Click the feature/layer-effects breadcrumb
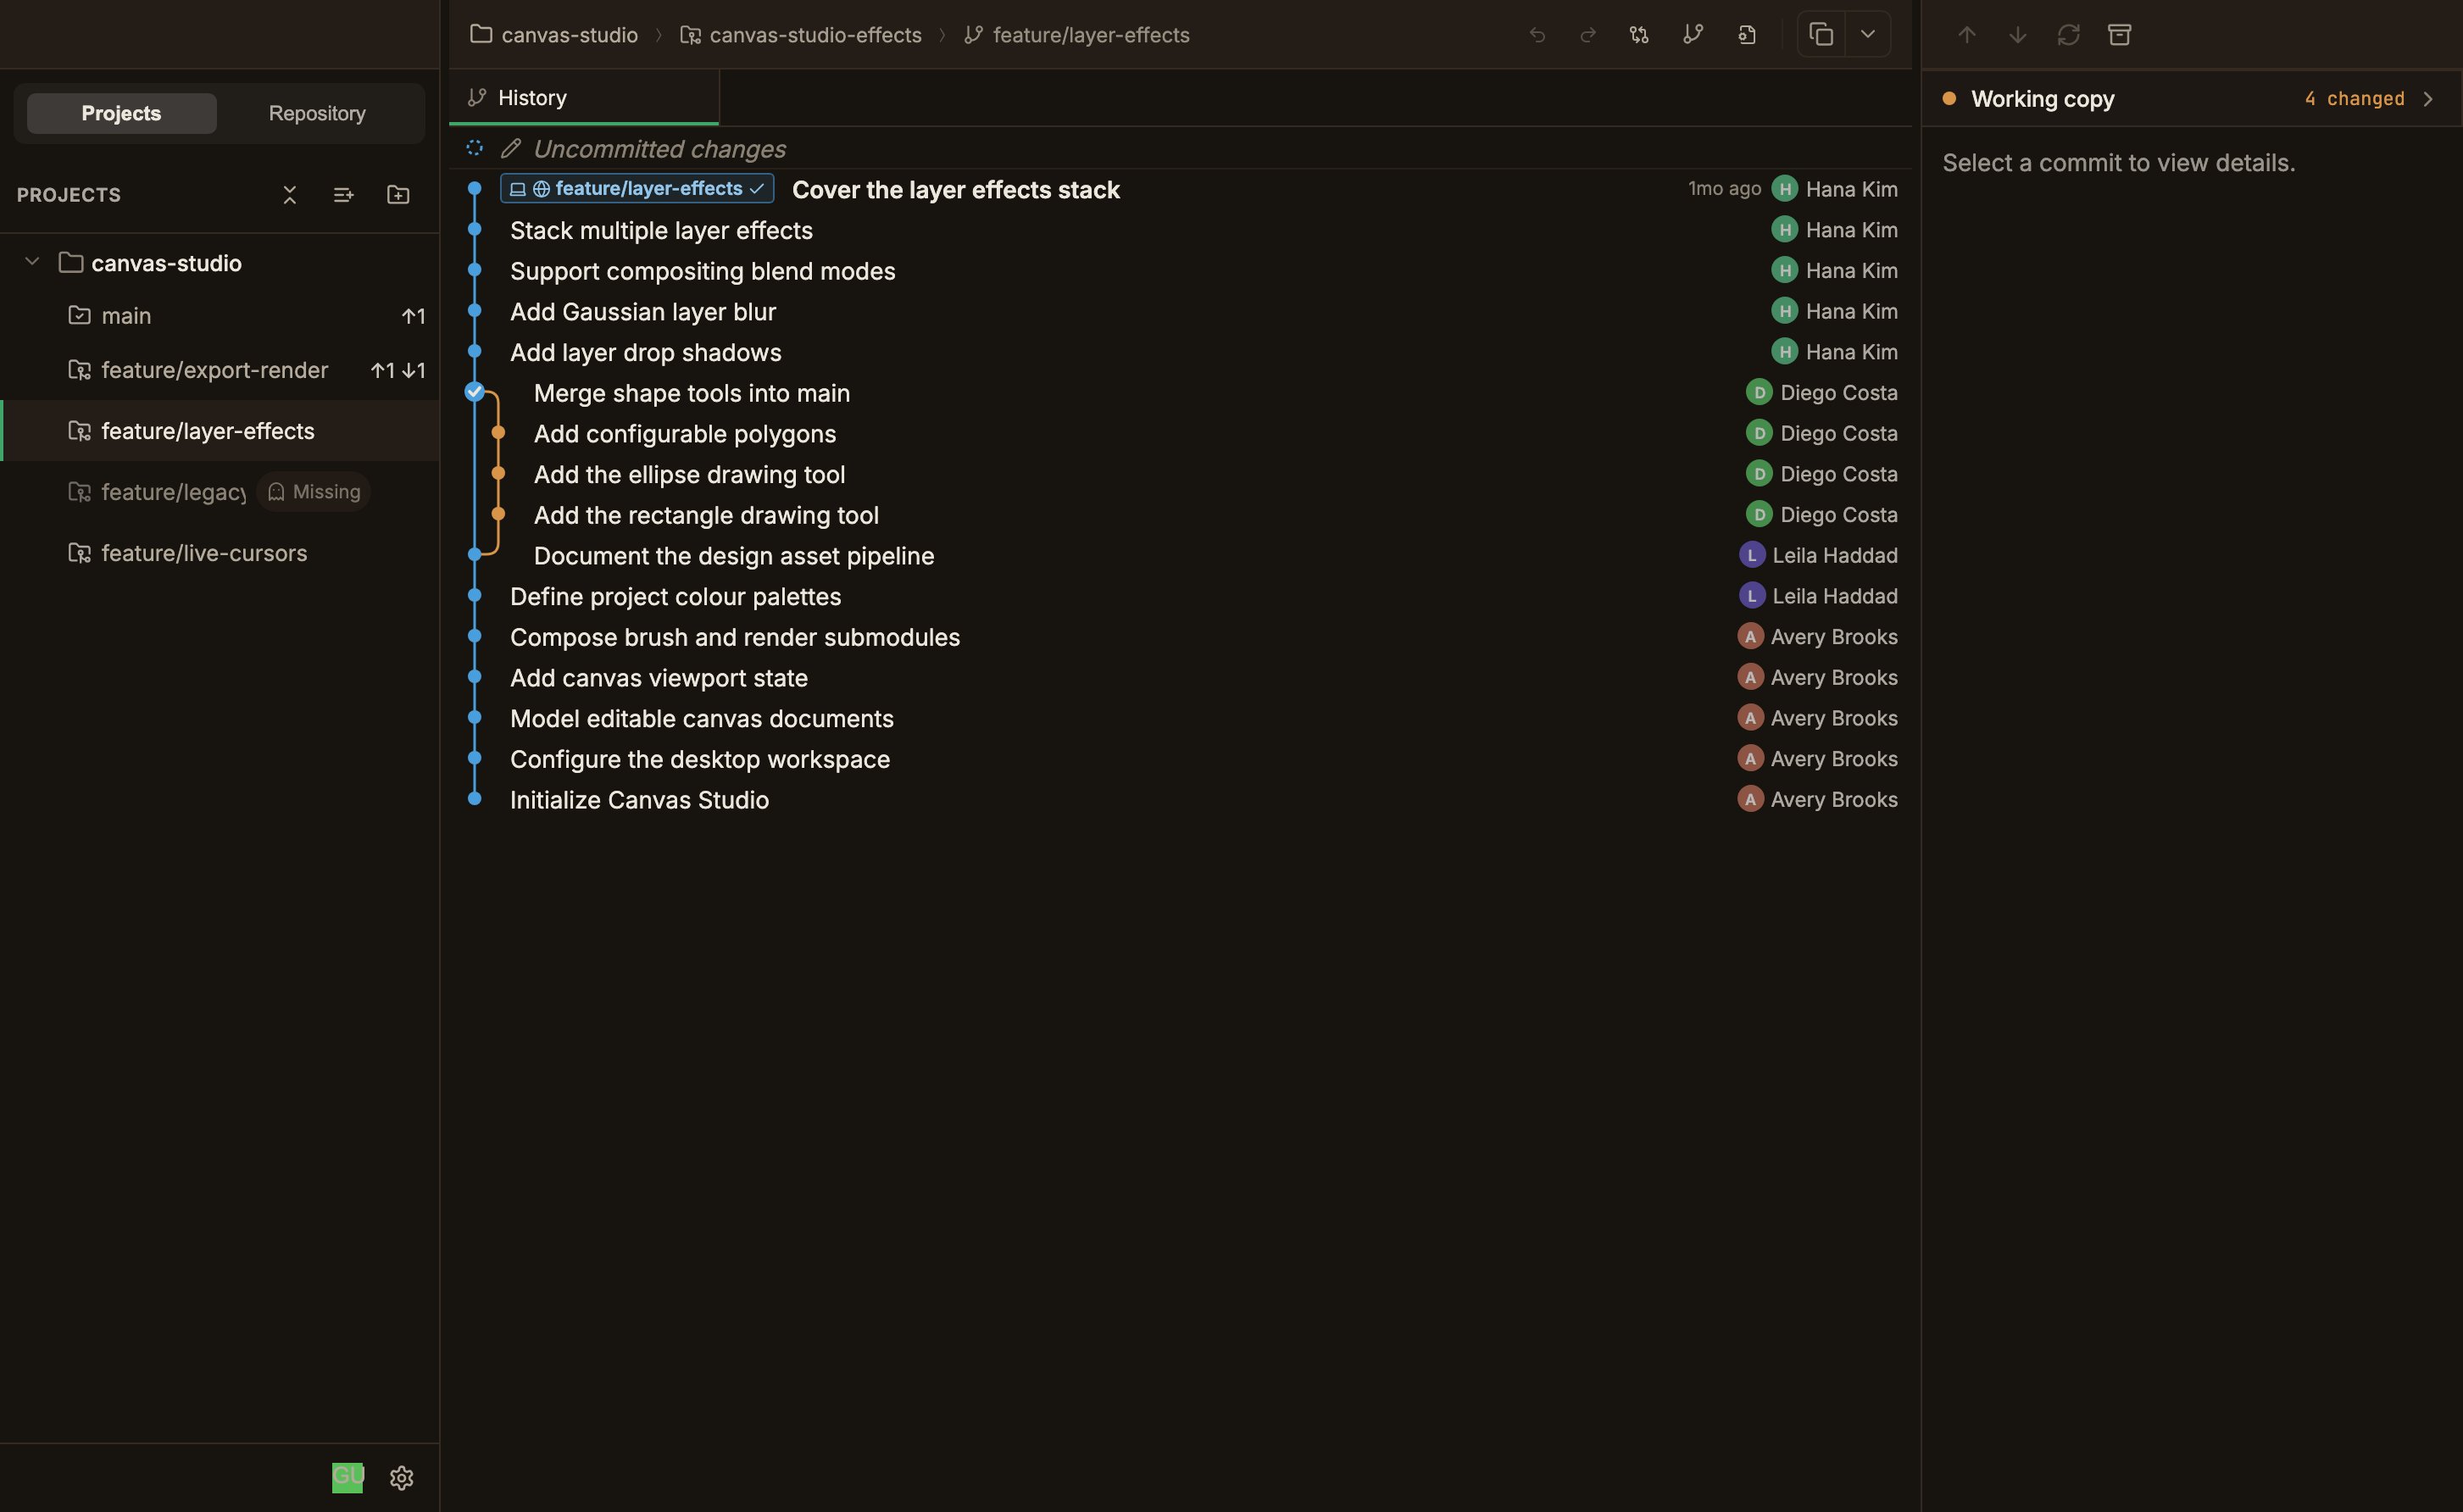This screenshot has height=1512, width=2463. point(1077,35)
